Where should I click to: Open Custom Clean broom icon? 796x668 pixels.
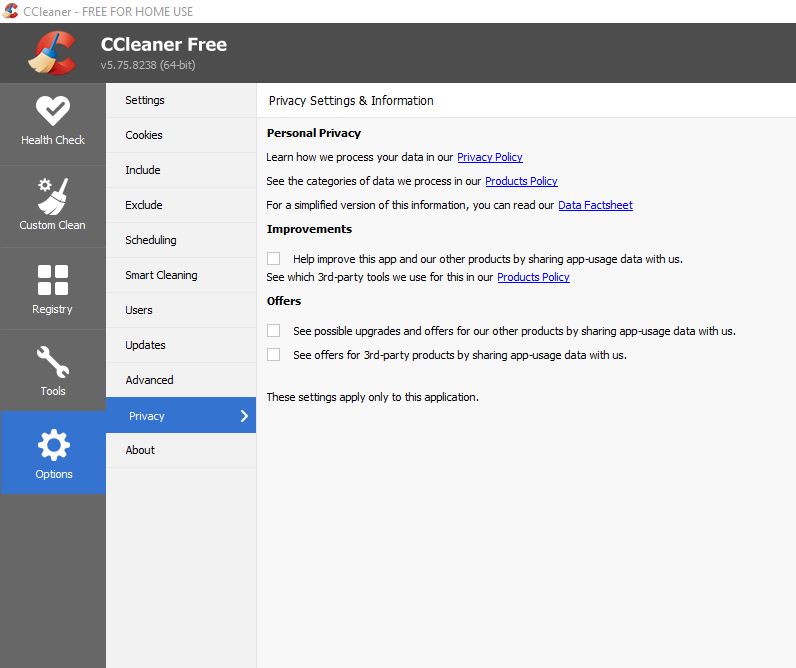pyautogui.click(x=53, y=196)
